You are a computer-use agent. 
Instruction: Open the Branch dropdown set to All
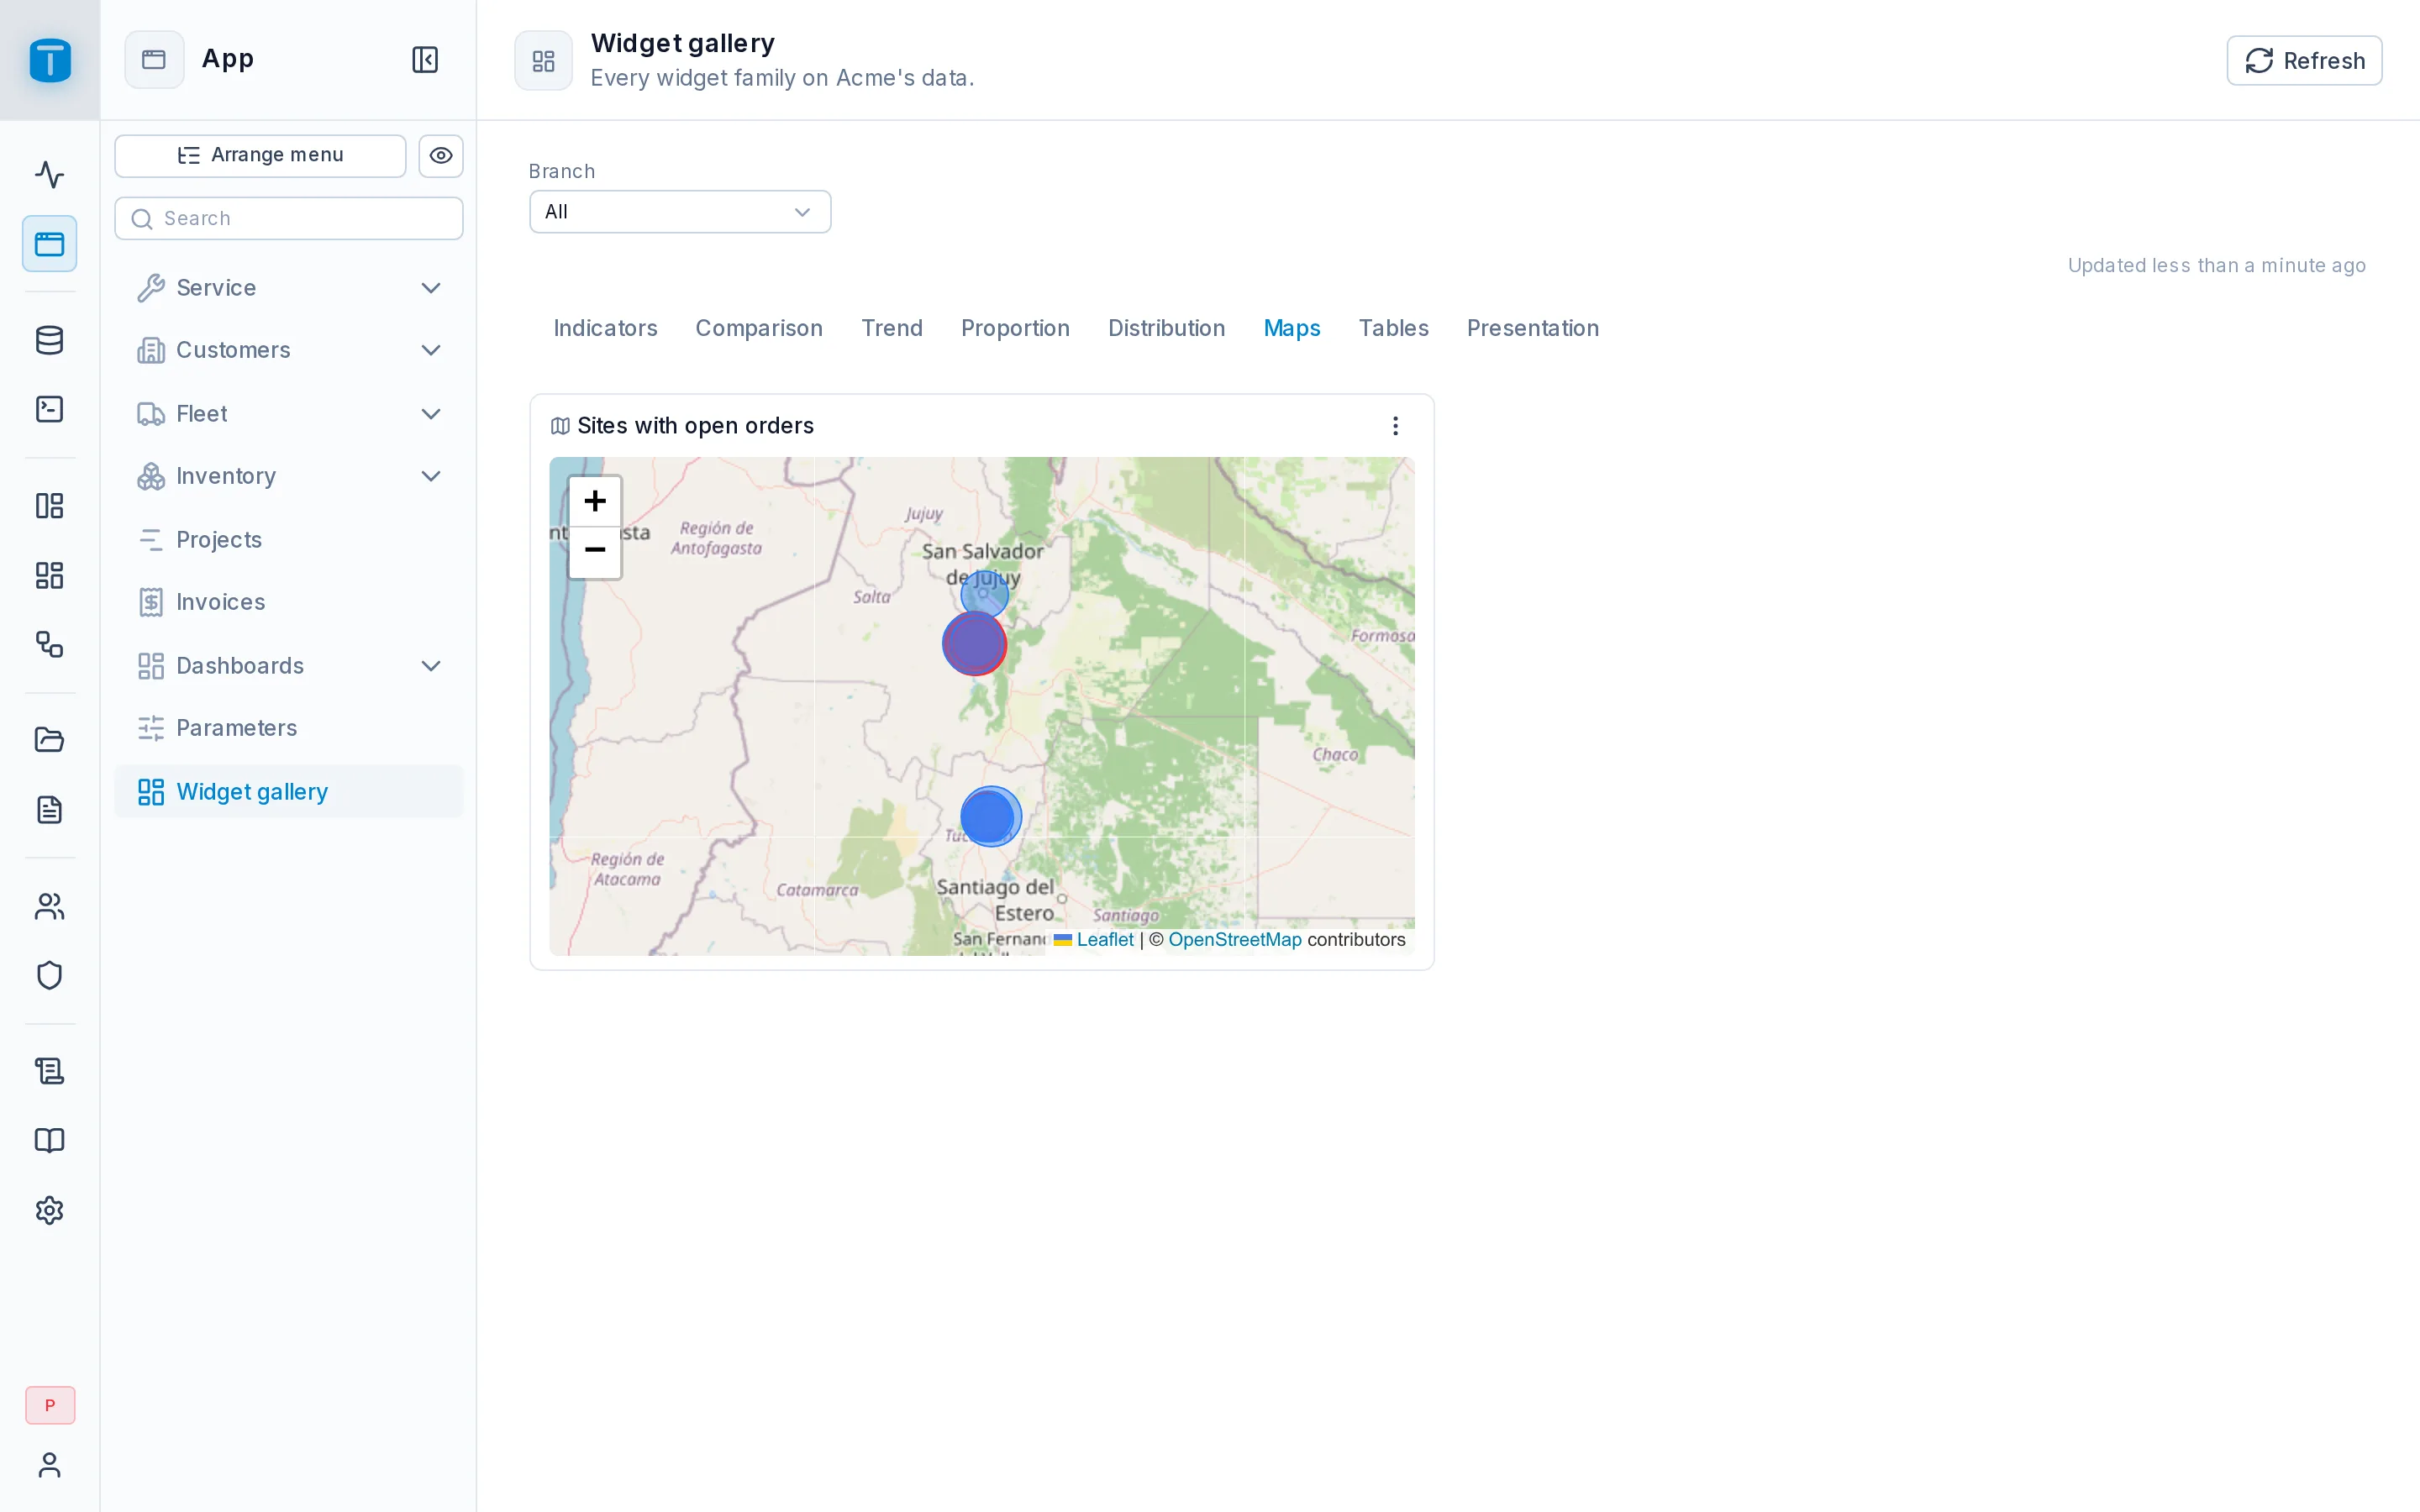[680, 212]
